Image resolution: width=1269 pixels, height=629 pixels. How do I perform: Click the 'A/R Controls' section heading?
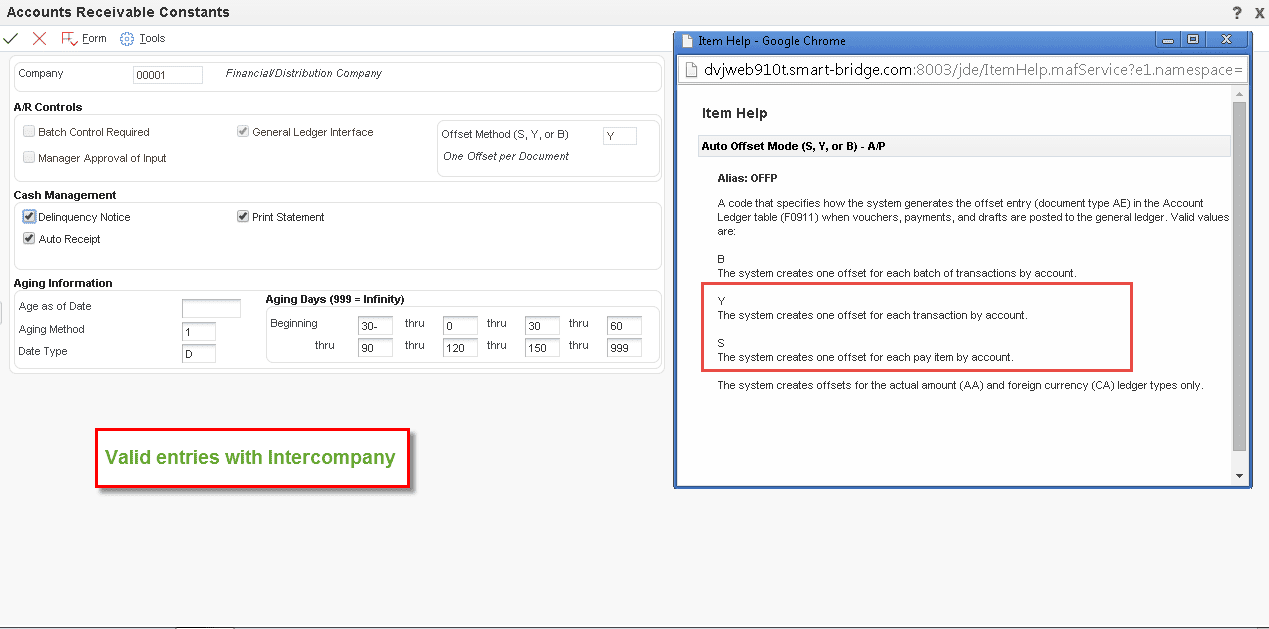(x=48, y=107)
